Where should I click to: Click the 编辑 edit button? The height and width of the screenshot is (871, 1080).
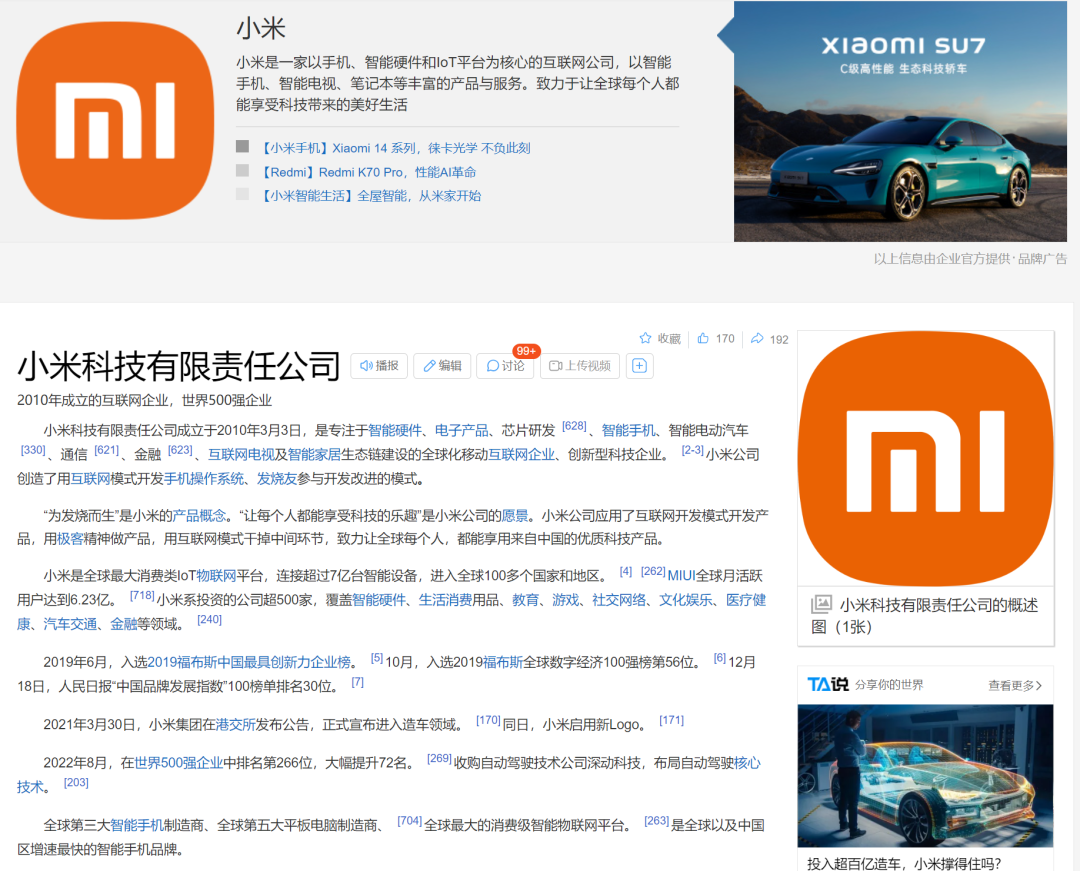pyautogui.click(x=442, y=366)
